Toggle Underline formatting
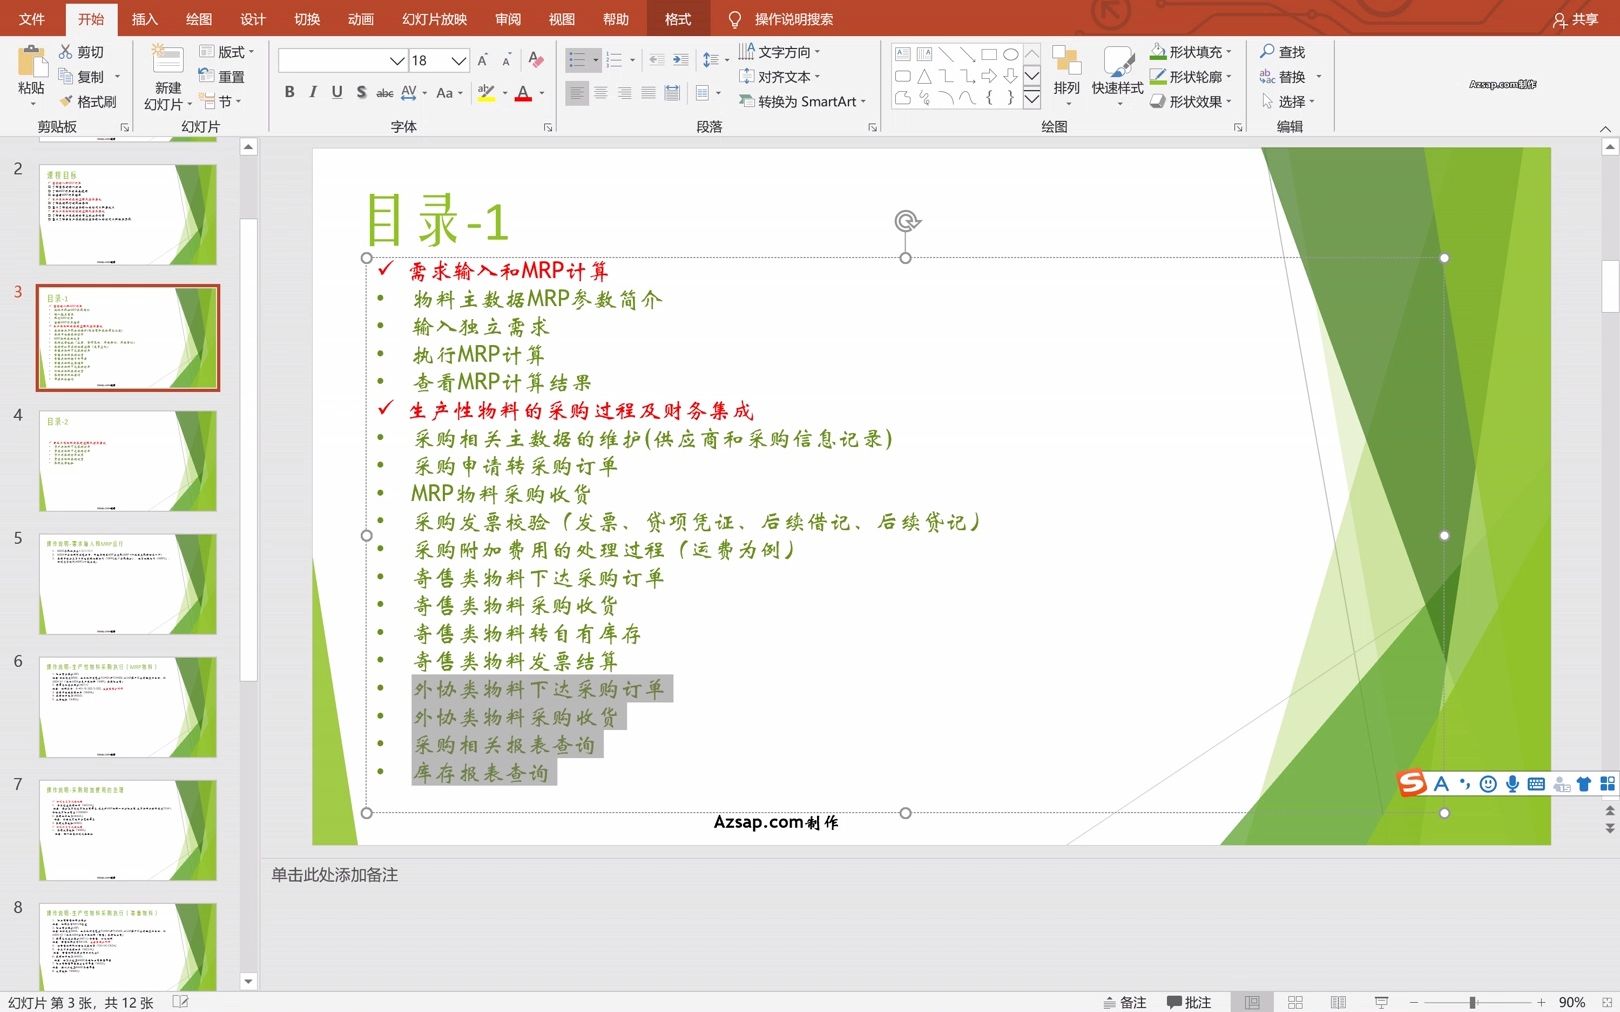Viewport: 1620px width, 1012px height. coord(337,92)
